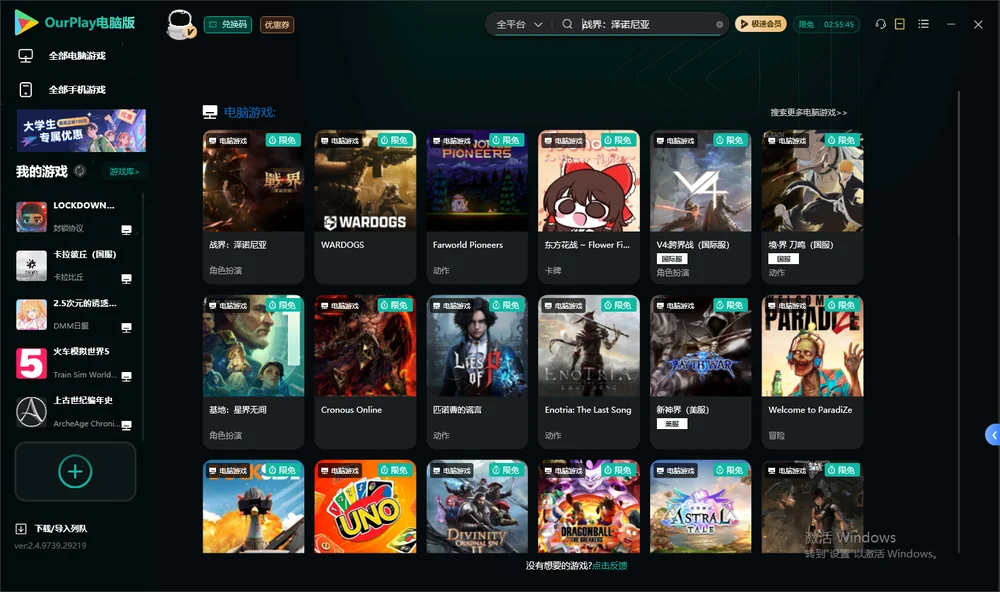
Task: Select 全部电脑游戏 in the sidebar
Action: coord(77,56)
